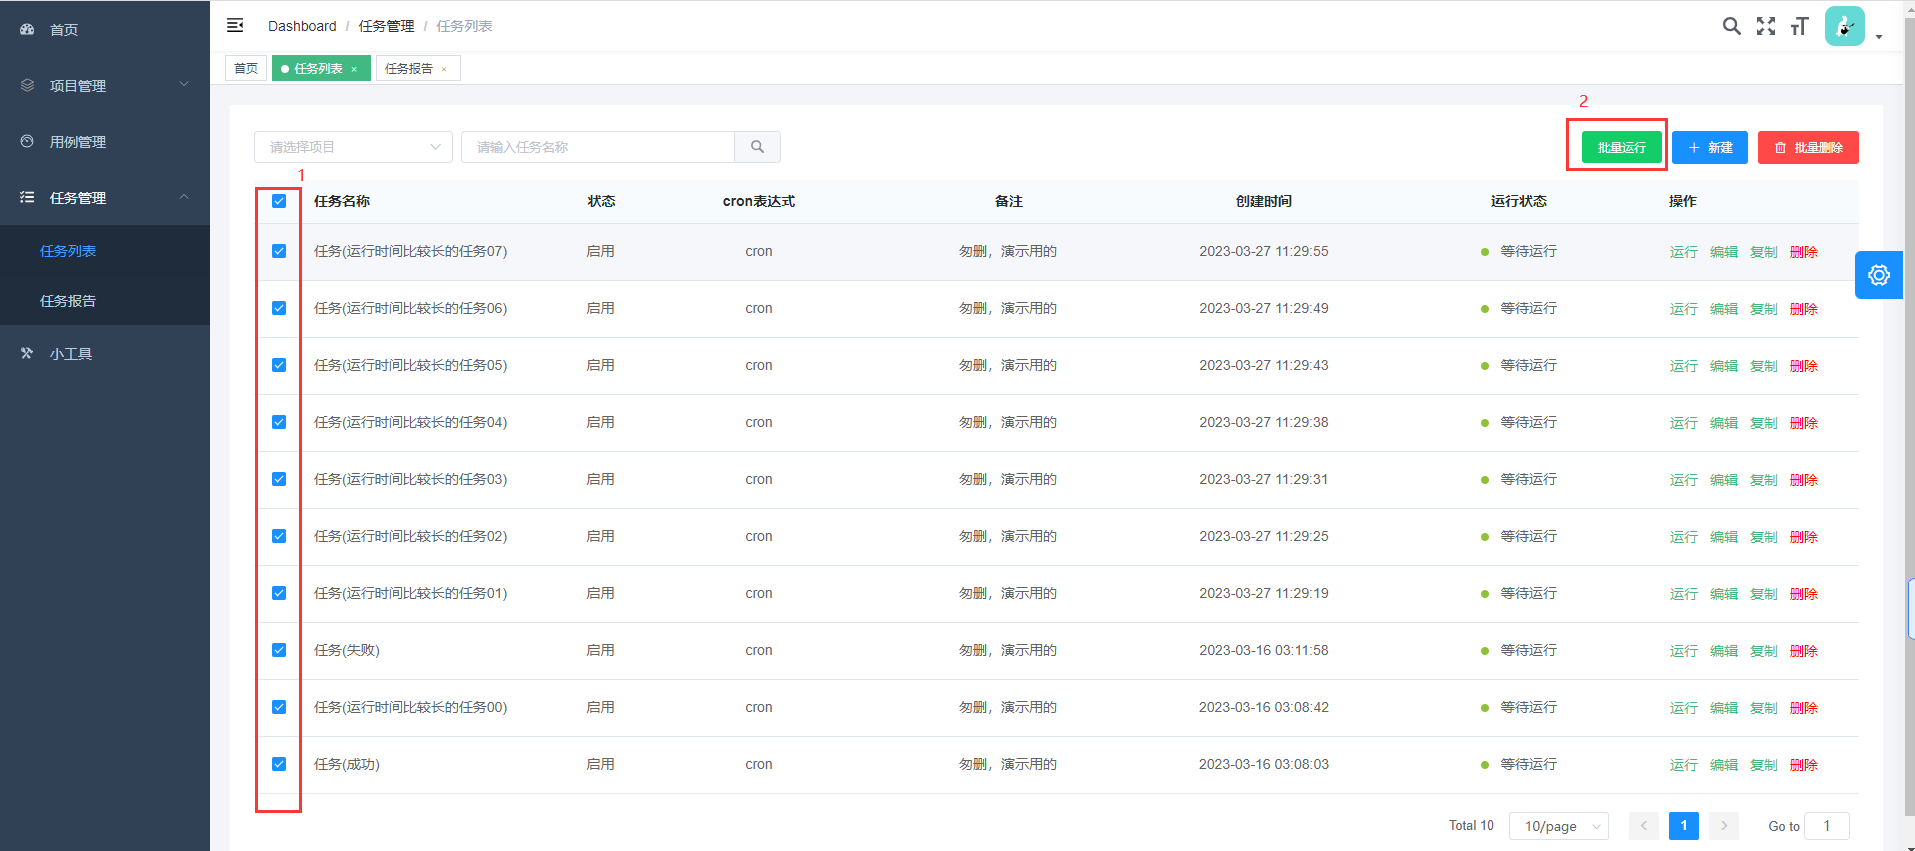This screenshot has height=851, width=1915.
Task: Click the blue 新建 button
Action: pyautogui.click(x=1710, y=147)
